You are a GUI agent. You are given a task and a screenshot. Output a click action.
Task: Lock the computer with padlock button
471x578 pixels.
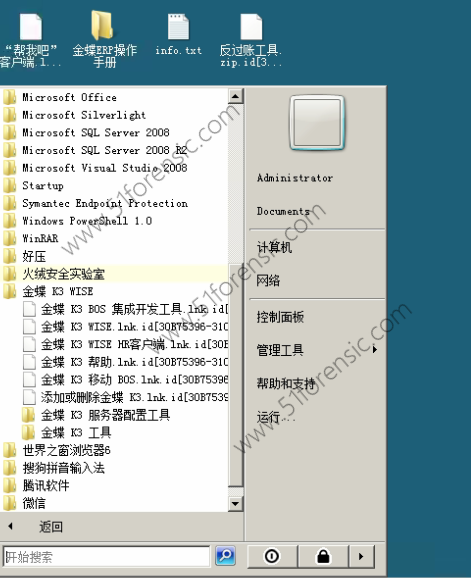323,556
